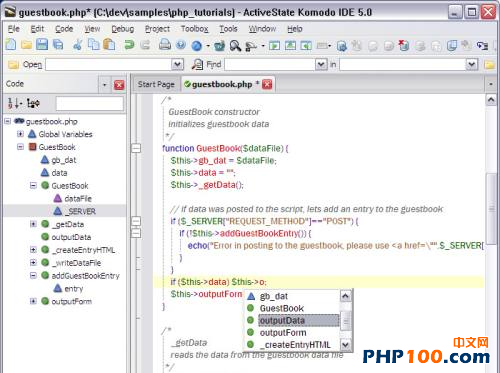500x373 pixels.
Task: Click the Paste clipboard icon
Action: click(x=109, y=45)
